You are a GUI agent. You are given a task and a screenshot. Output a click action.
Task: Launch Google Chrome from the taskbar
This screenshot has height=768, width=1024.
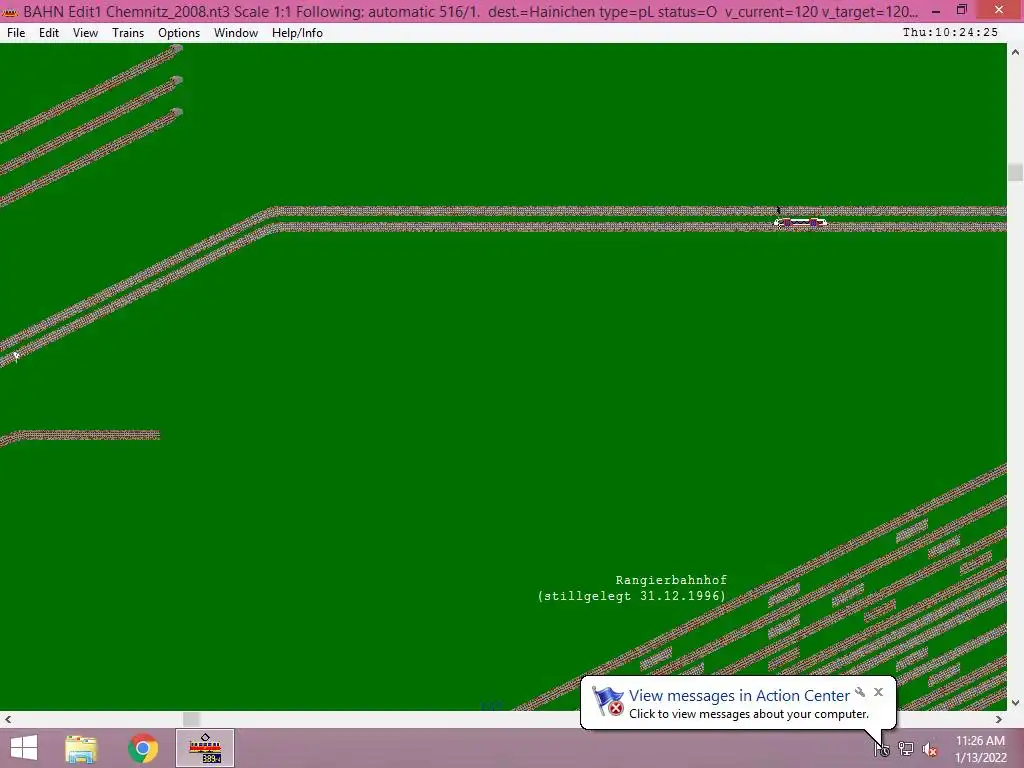click(143, 748)
